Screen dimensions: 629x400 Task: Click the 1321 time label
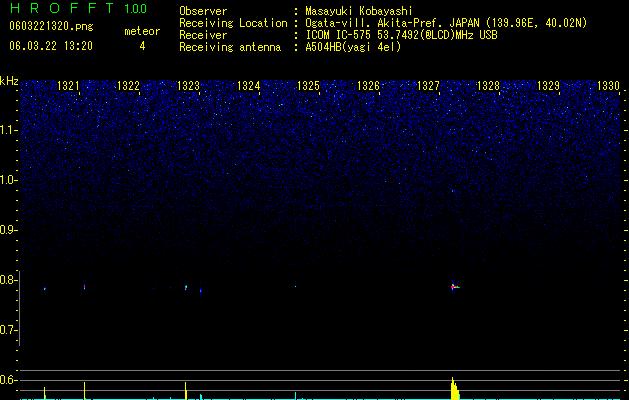coord(68,86)
